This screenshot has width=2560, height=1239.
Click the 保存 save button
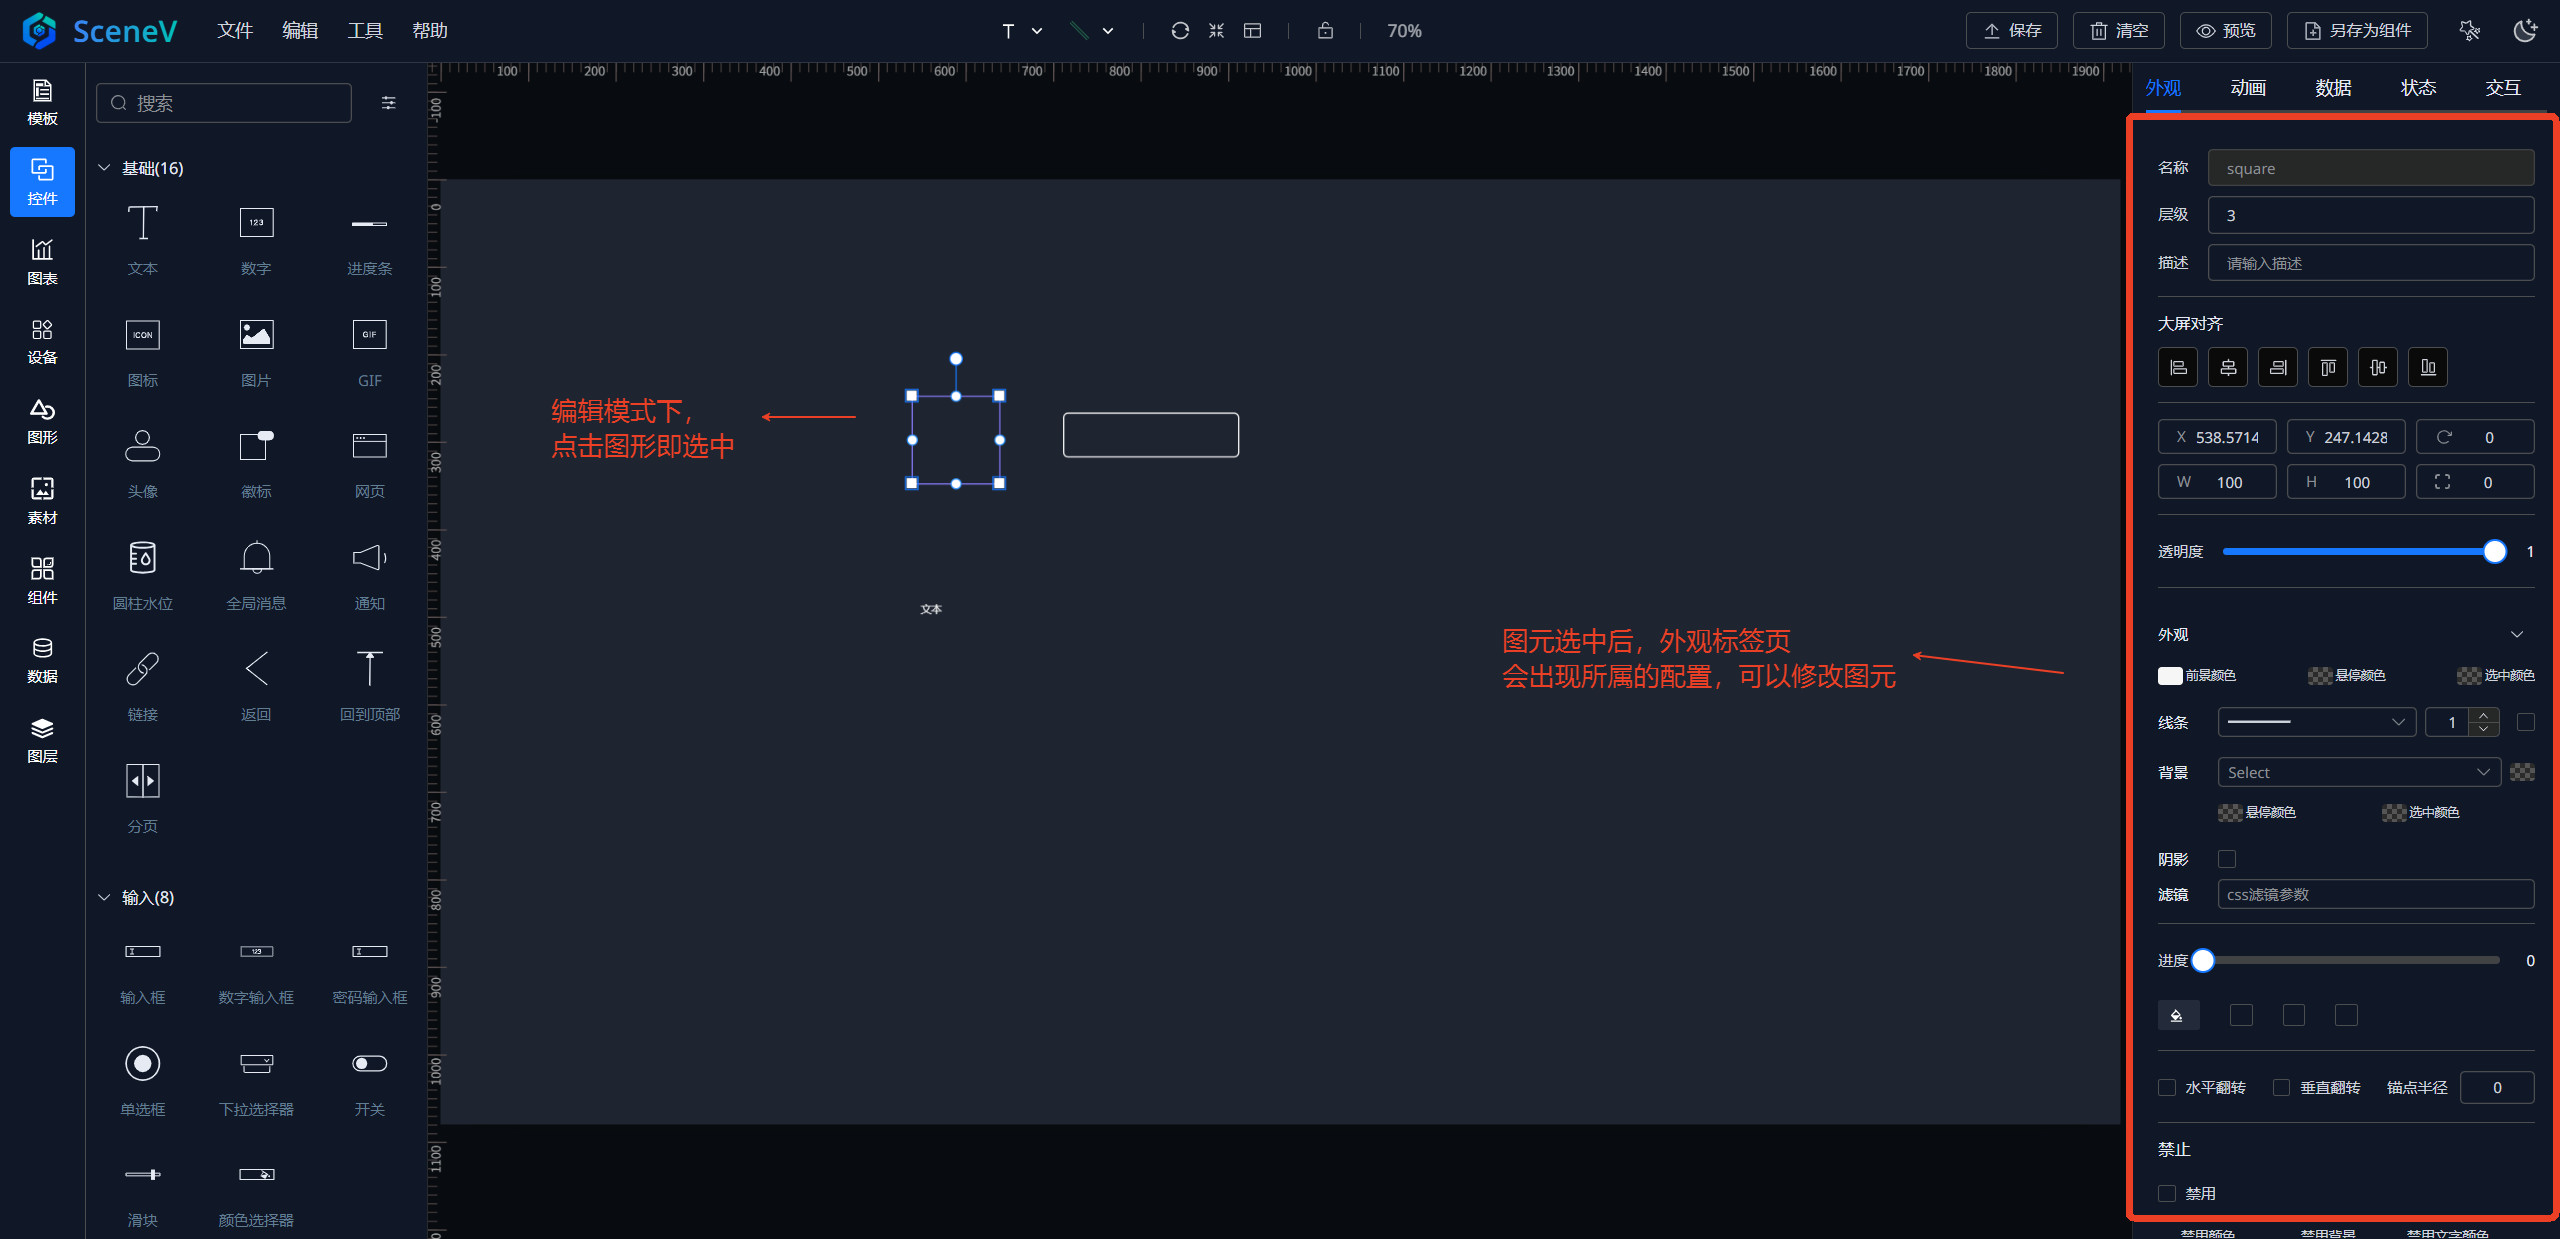click(2011, 31)
